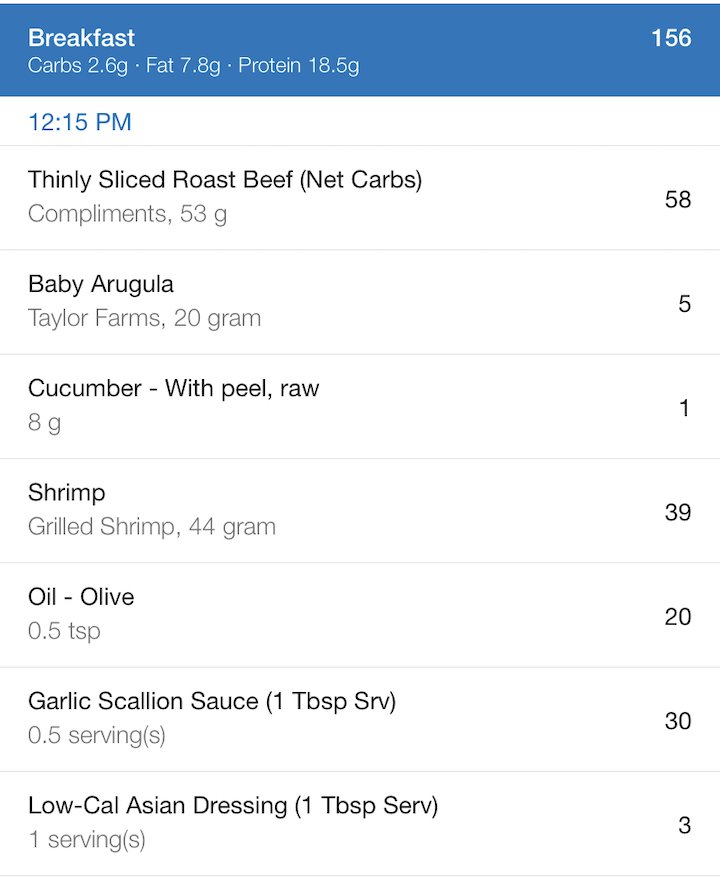The image size is (720, 877).
Task: Tap the 0.5 tsp serving text
Action: [x=64, y=631]
